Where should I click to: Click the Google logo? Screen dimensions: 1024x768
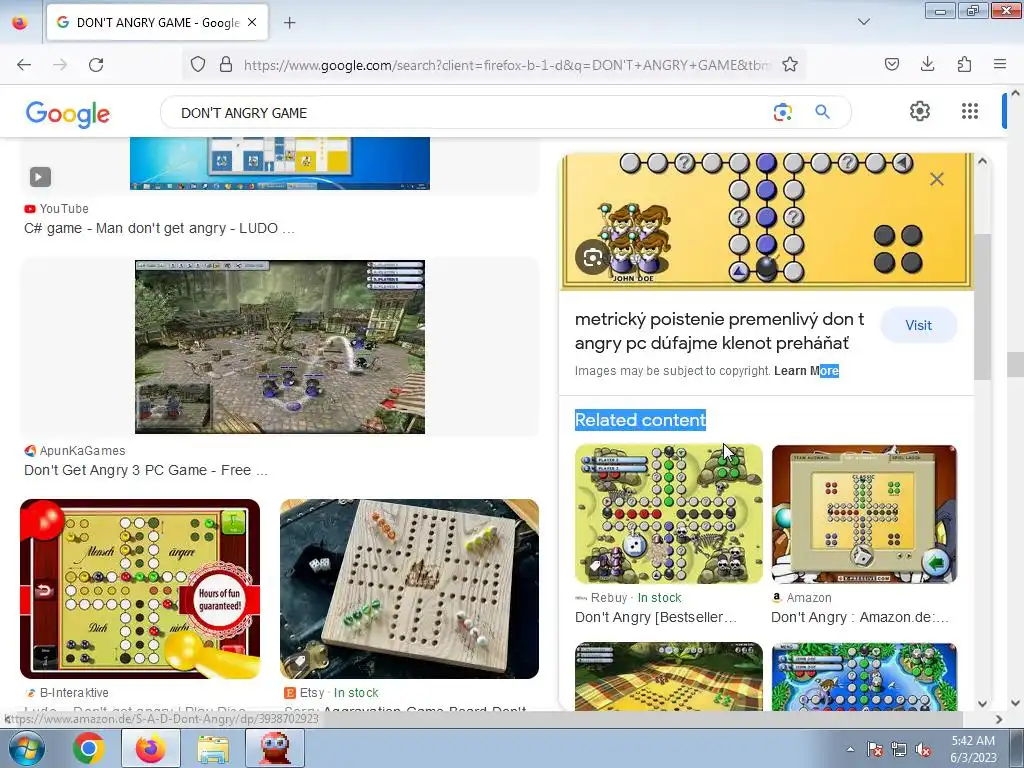(68, 114)
